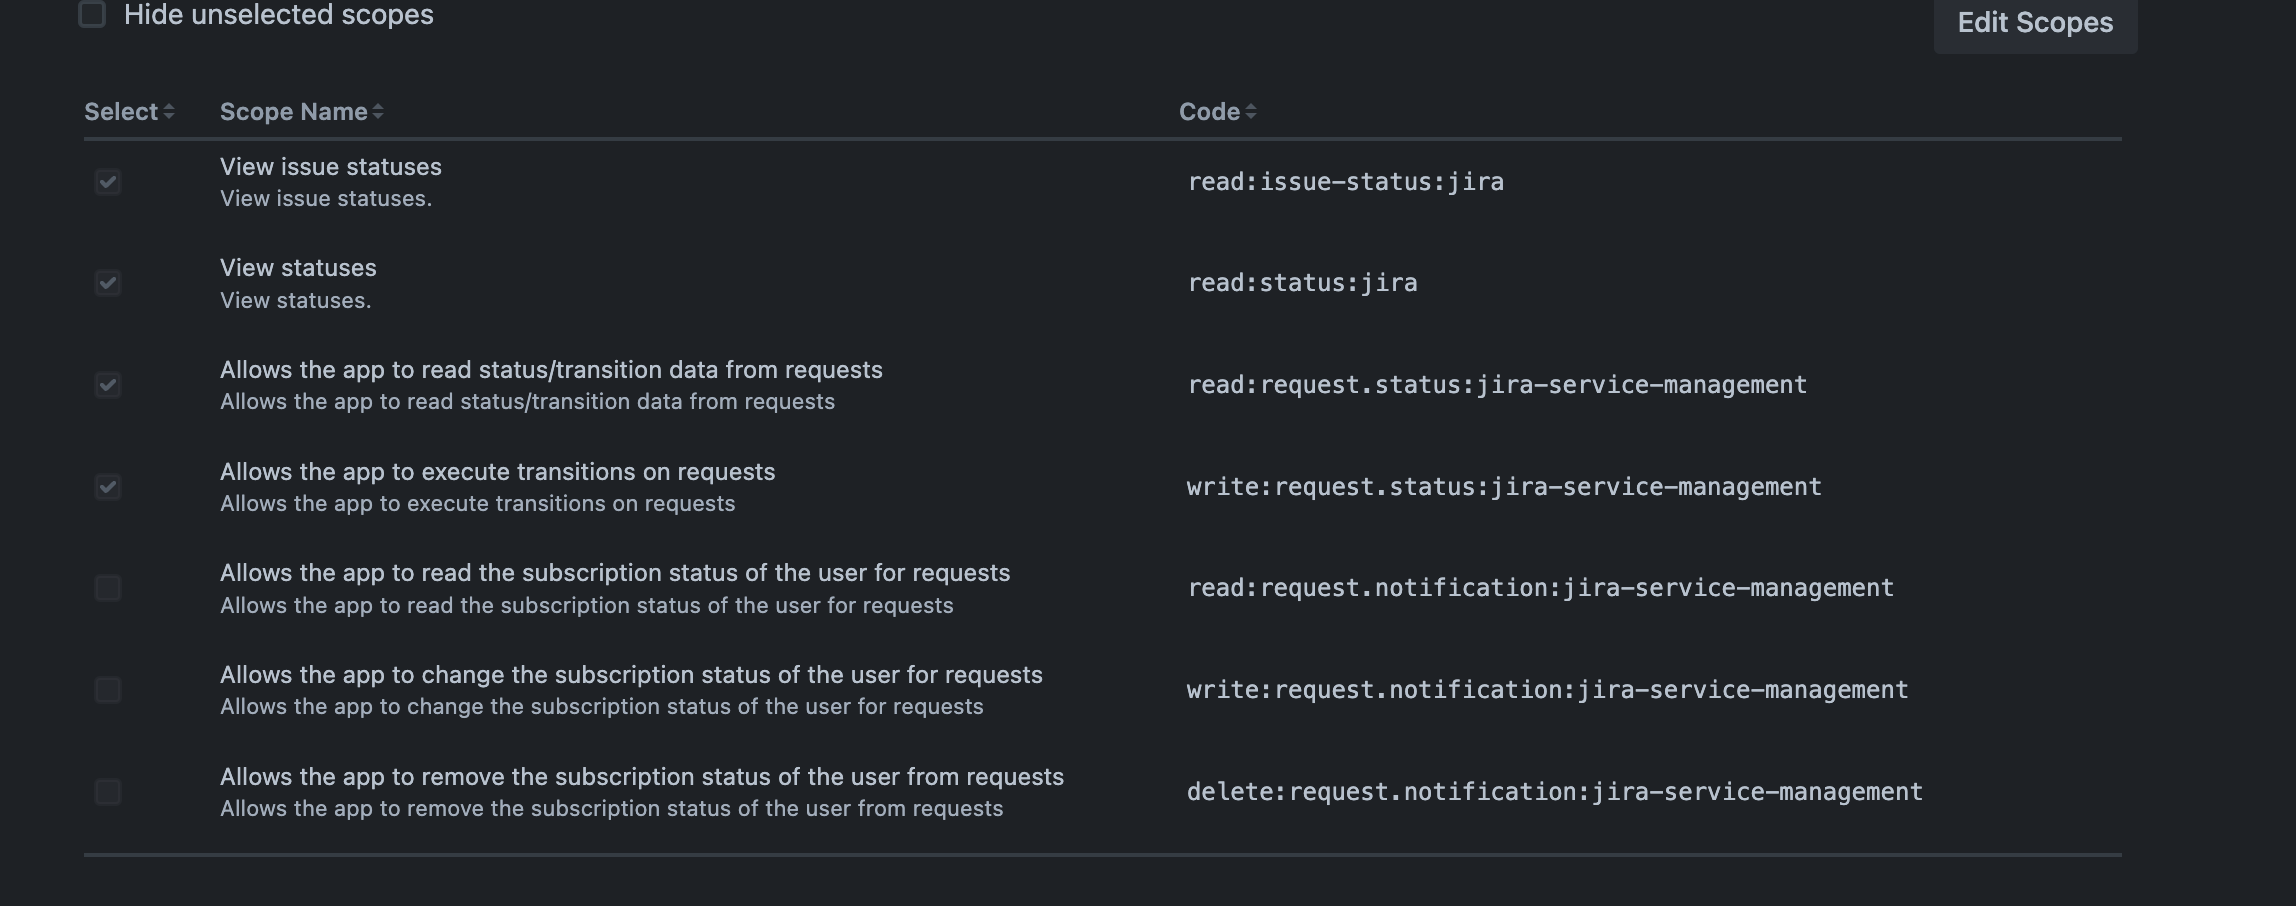The image size is (2296, 906).
Task: Click the View issue statuses scope title
Action: (x=331, y=167)
